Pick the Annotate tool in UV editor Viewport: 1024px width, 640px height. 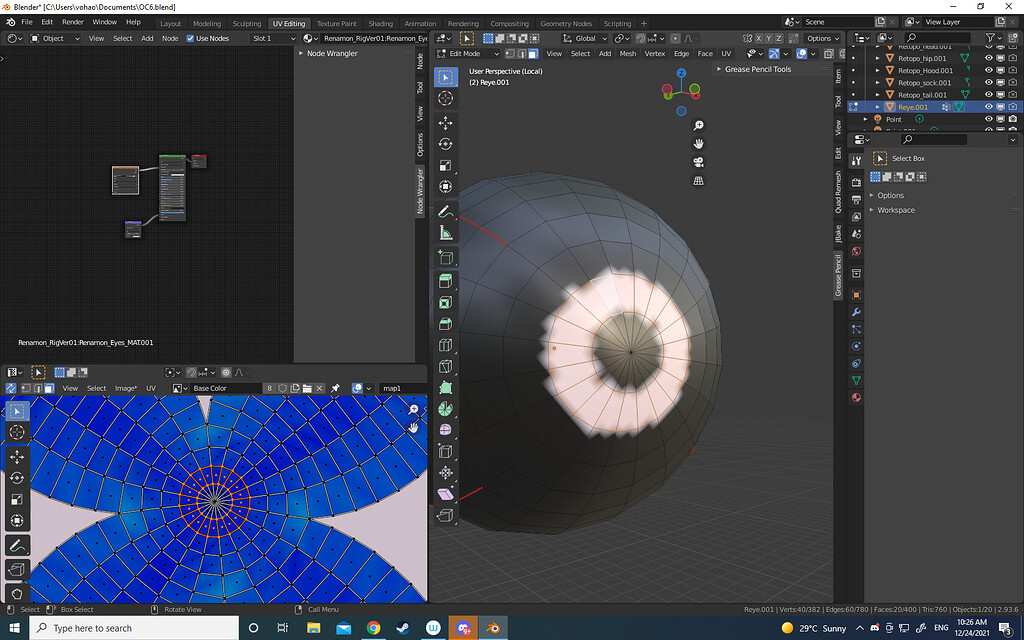[17, 546]
